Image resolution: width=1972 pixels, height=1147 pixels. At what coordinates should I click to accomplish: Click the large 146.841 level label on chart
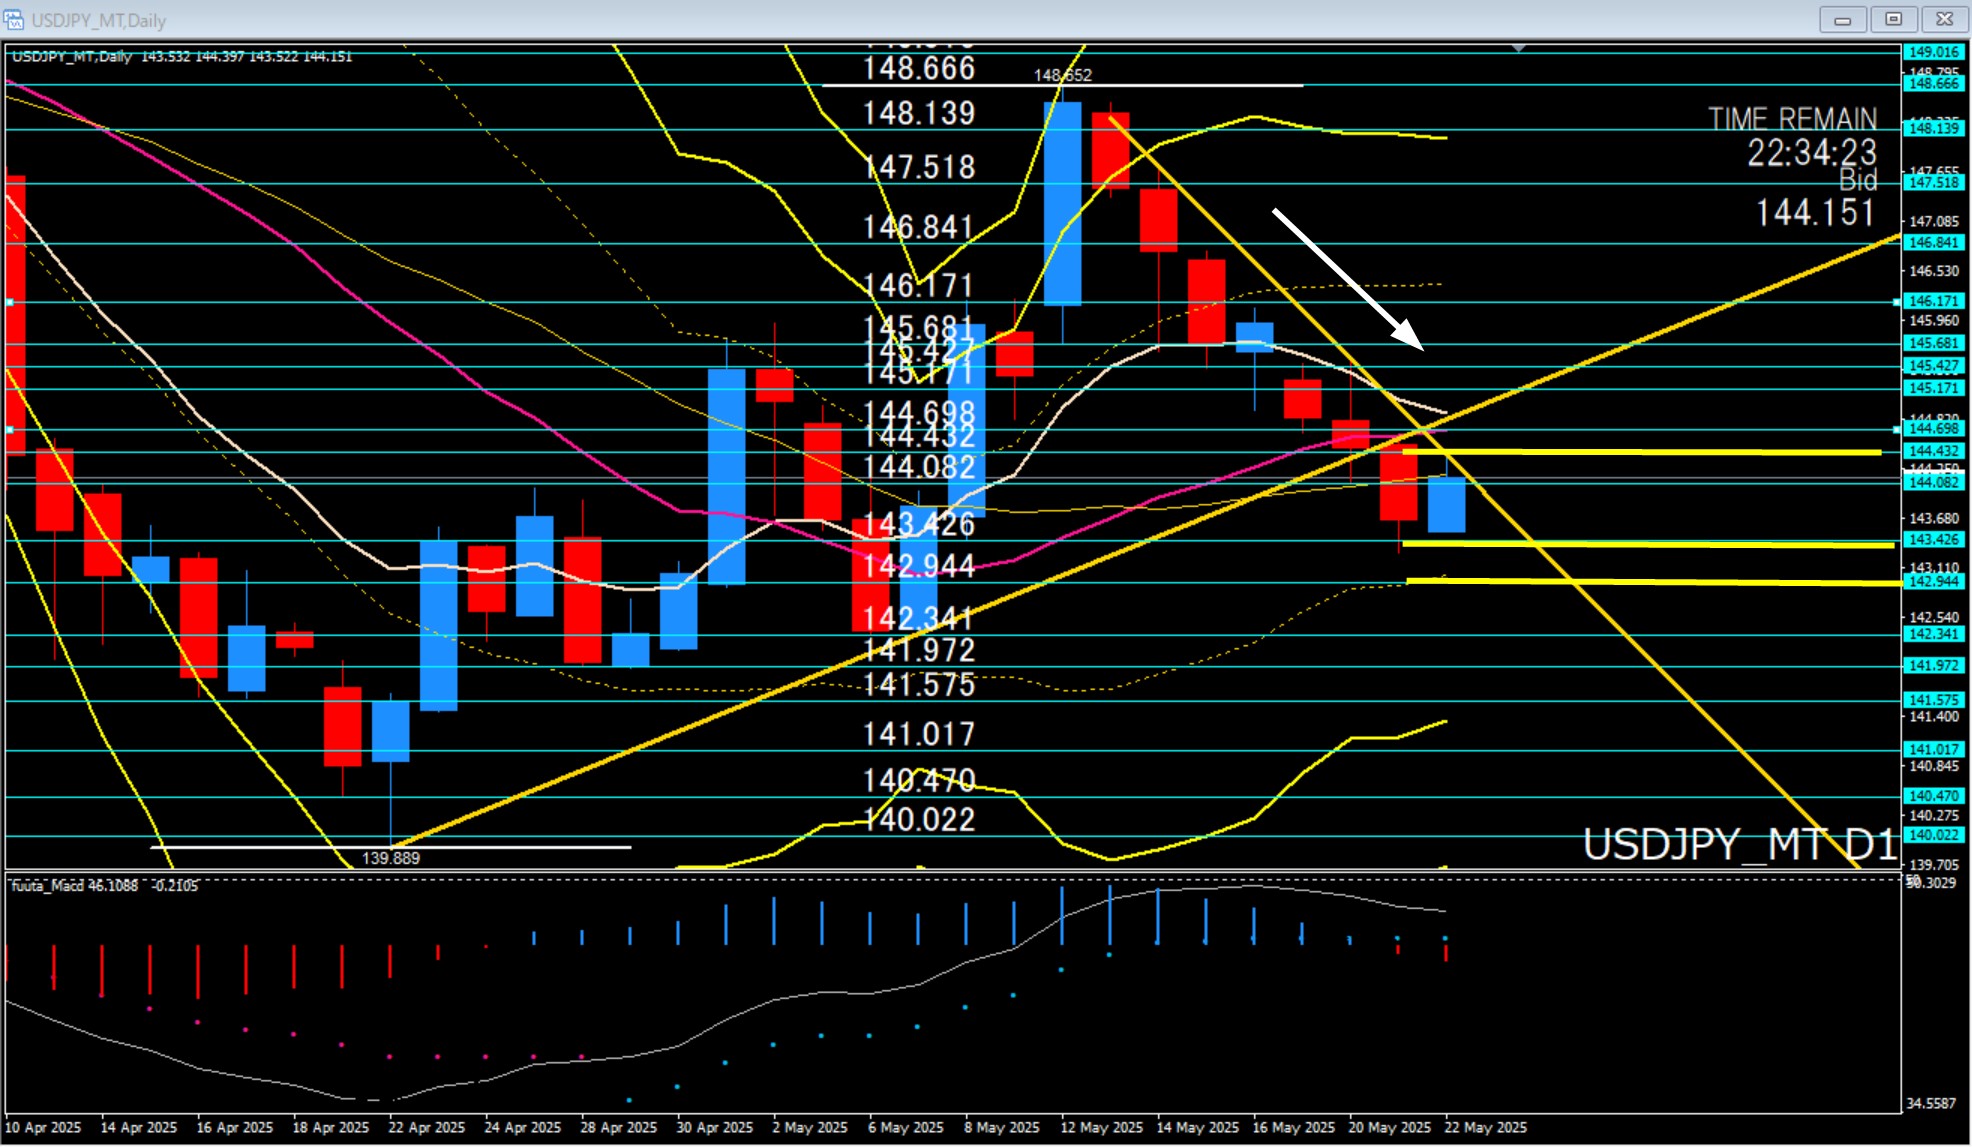(x=919, y=227)
